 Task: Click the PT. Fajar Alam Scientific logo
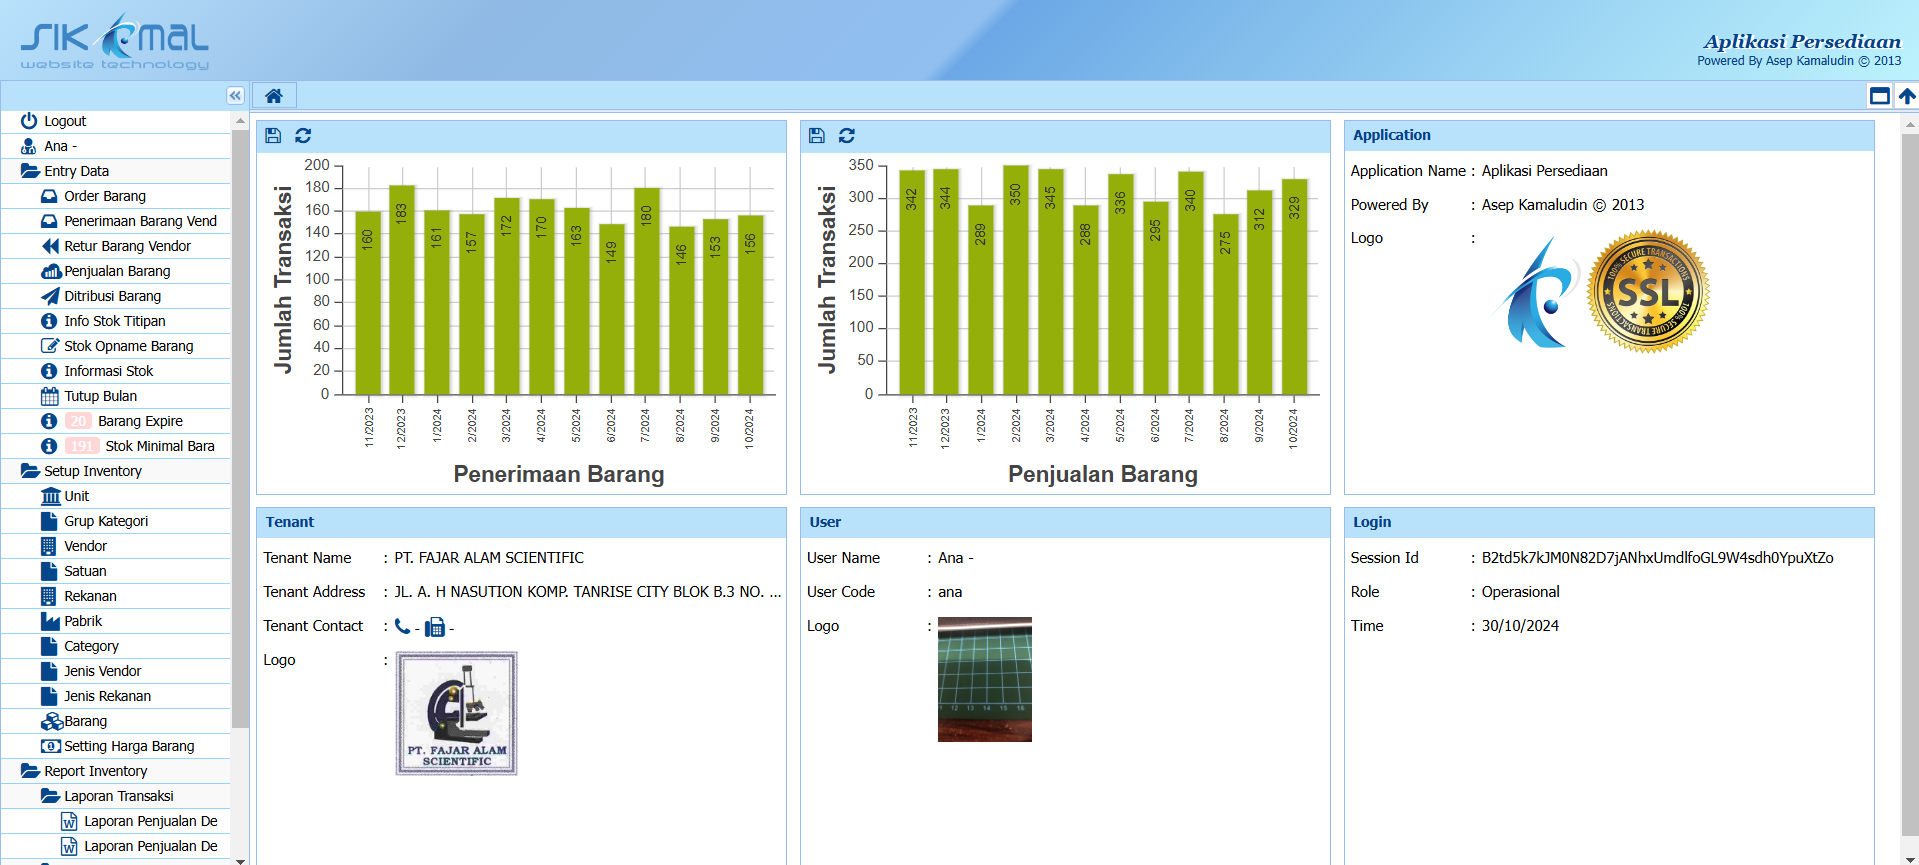pos(457,714)
